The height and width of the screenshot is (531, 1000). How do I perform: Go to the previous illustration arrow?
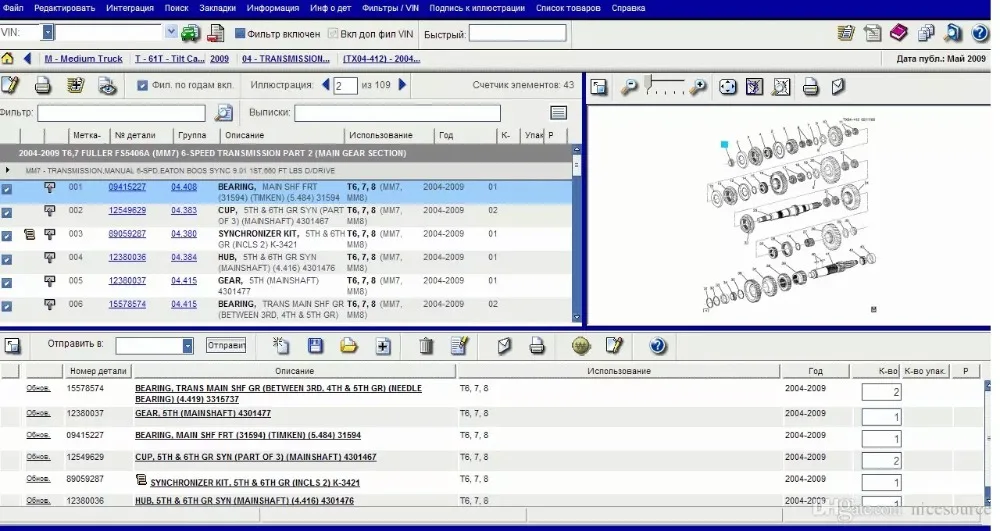tap(326, 84)
